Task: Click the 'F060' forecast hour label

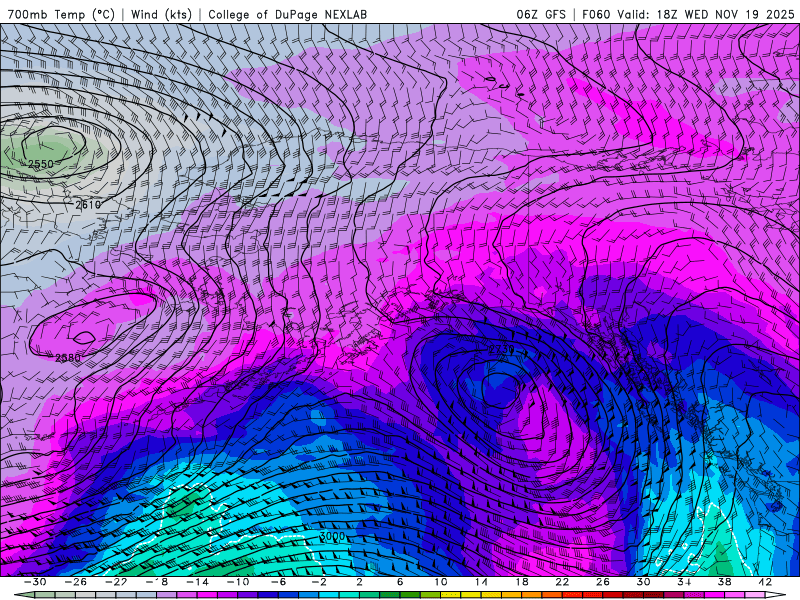Action: pos(596,15)
